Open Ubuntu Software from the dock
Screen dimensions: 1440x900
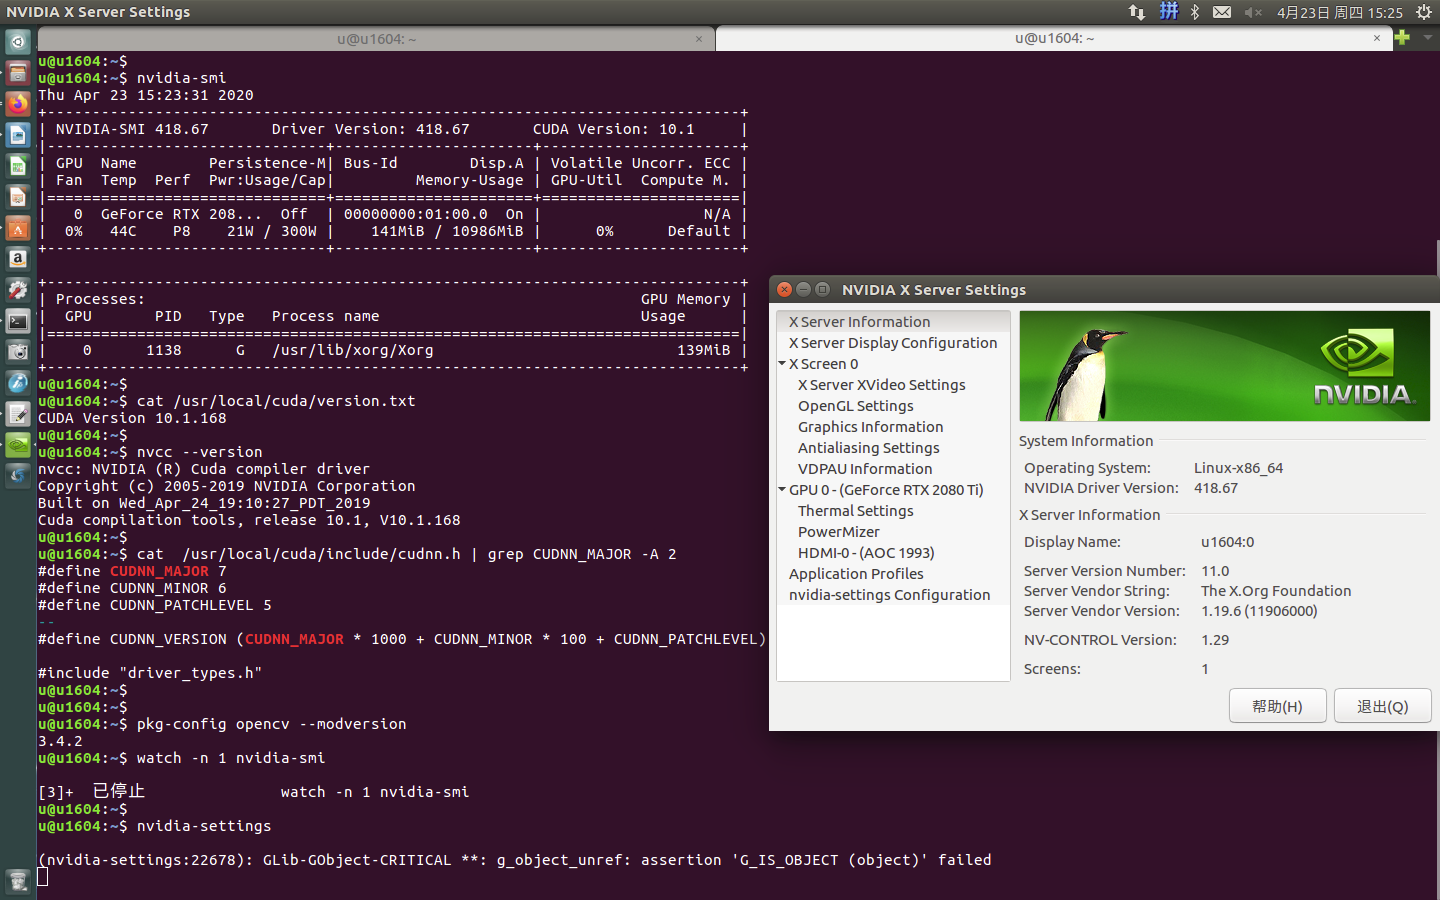[18, 227]
